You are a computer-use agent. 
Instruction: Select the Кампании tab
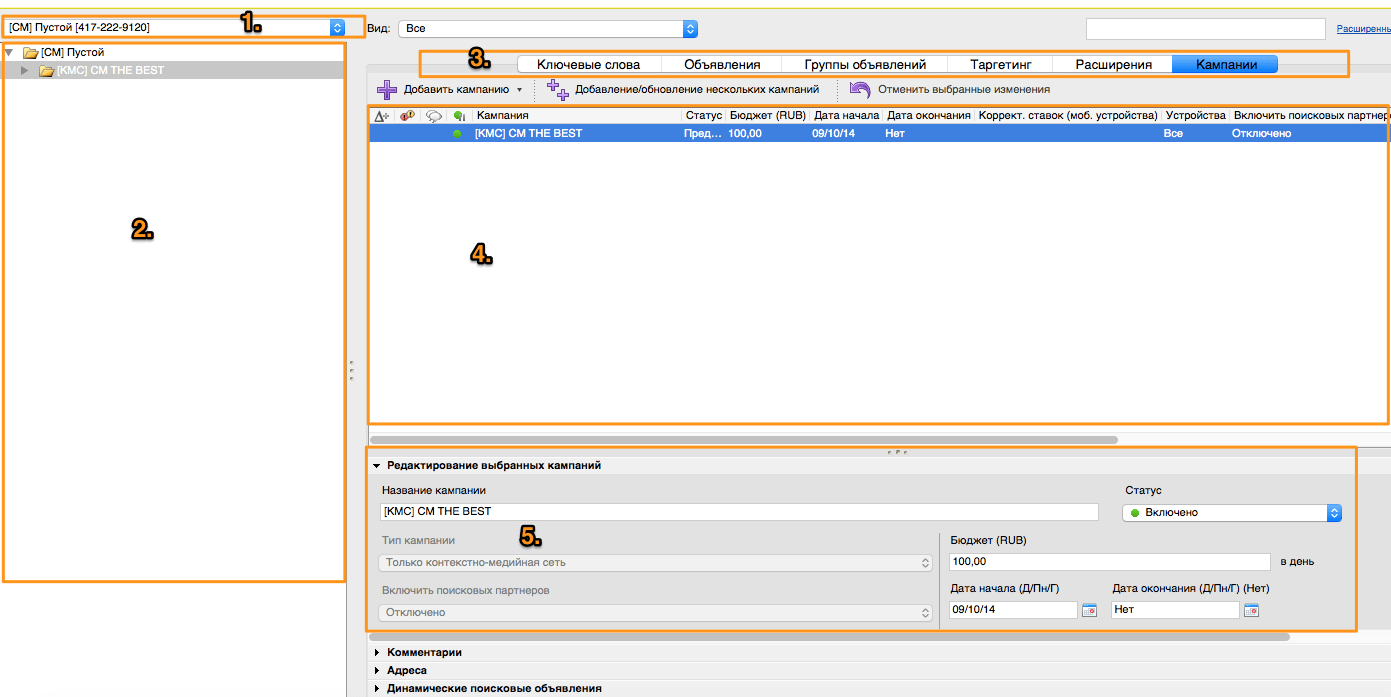1225,64
